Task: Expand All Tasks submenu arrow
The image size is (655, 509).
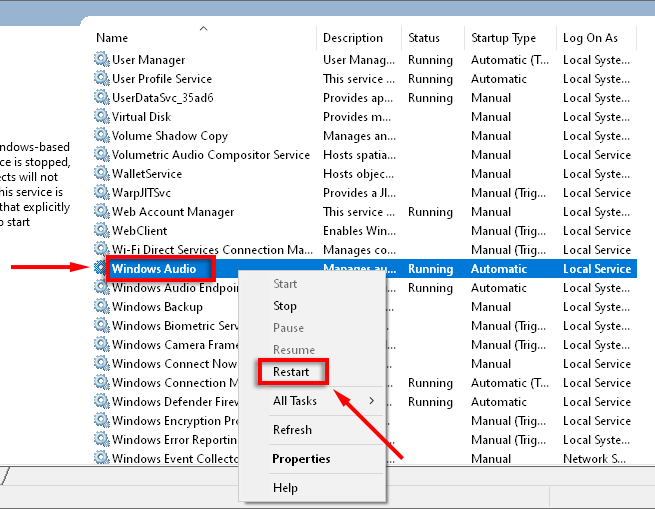Action: point(371,401)
